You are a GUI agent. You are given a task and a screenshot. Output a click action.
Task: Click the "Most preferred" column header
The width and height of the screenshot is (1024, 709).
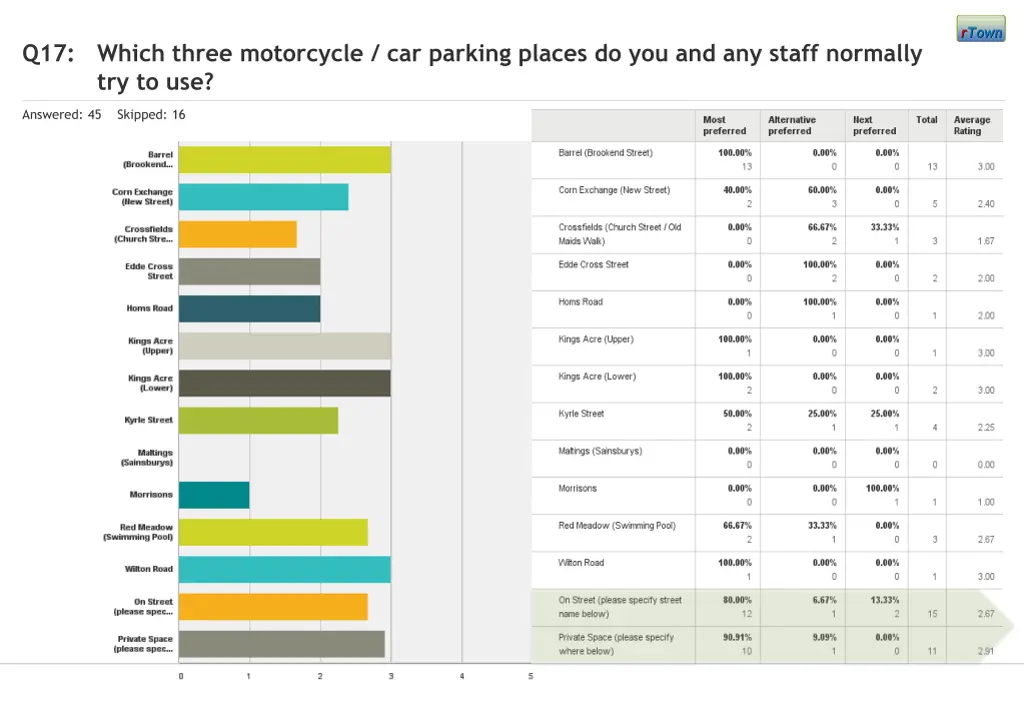[x=724, y=125]
